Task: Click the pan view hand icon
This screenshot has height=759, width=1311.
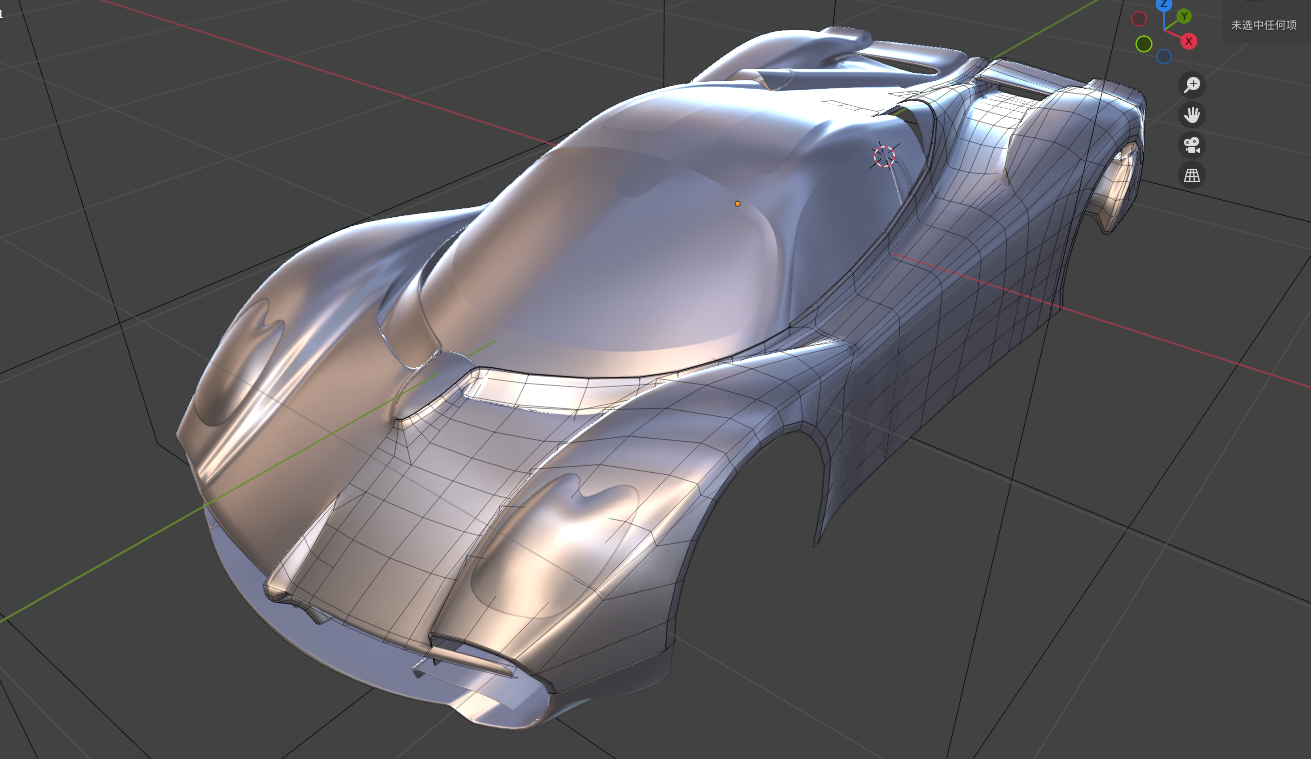Action: pyautogui.click(x=1191, y=115)
